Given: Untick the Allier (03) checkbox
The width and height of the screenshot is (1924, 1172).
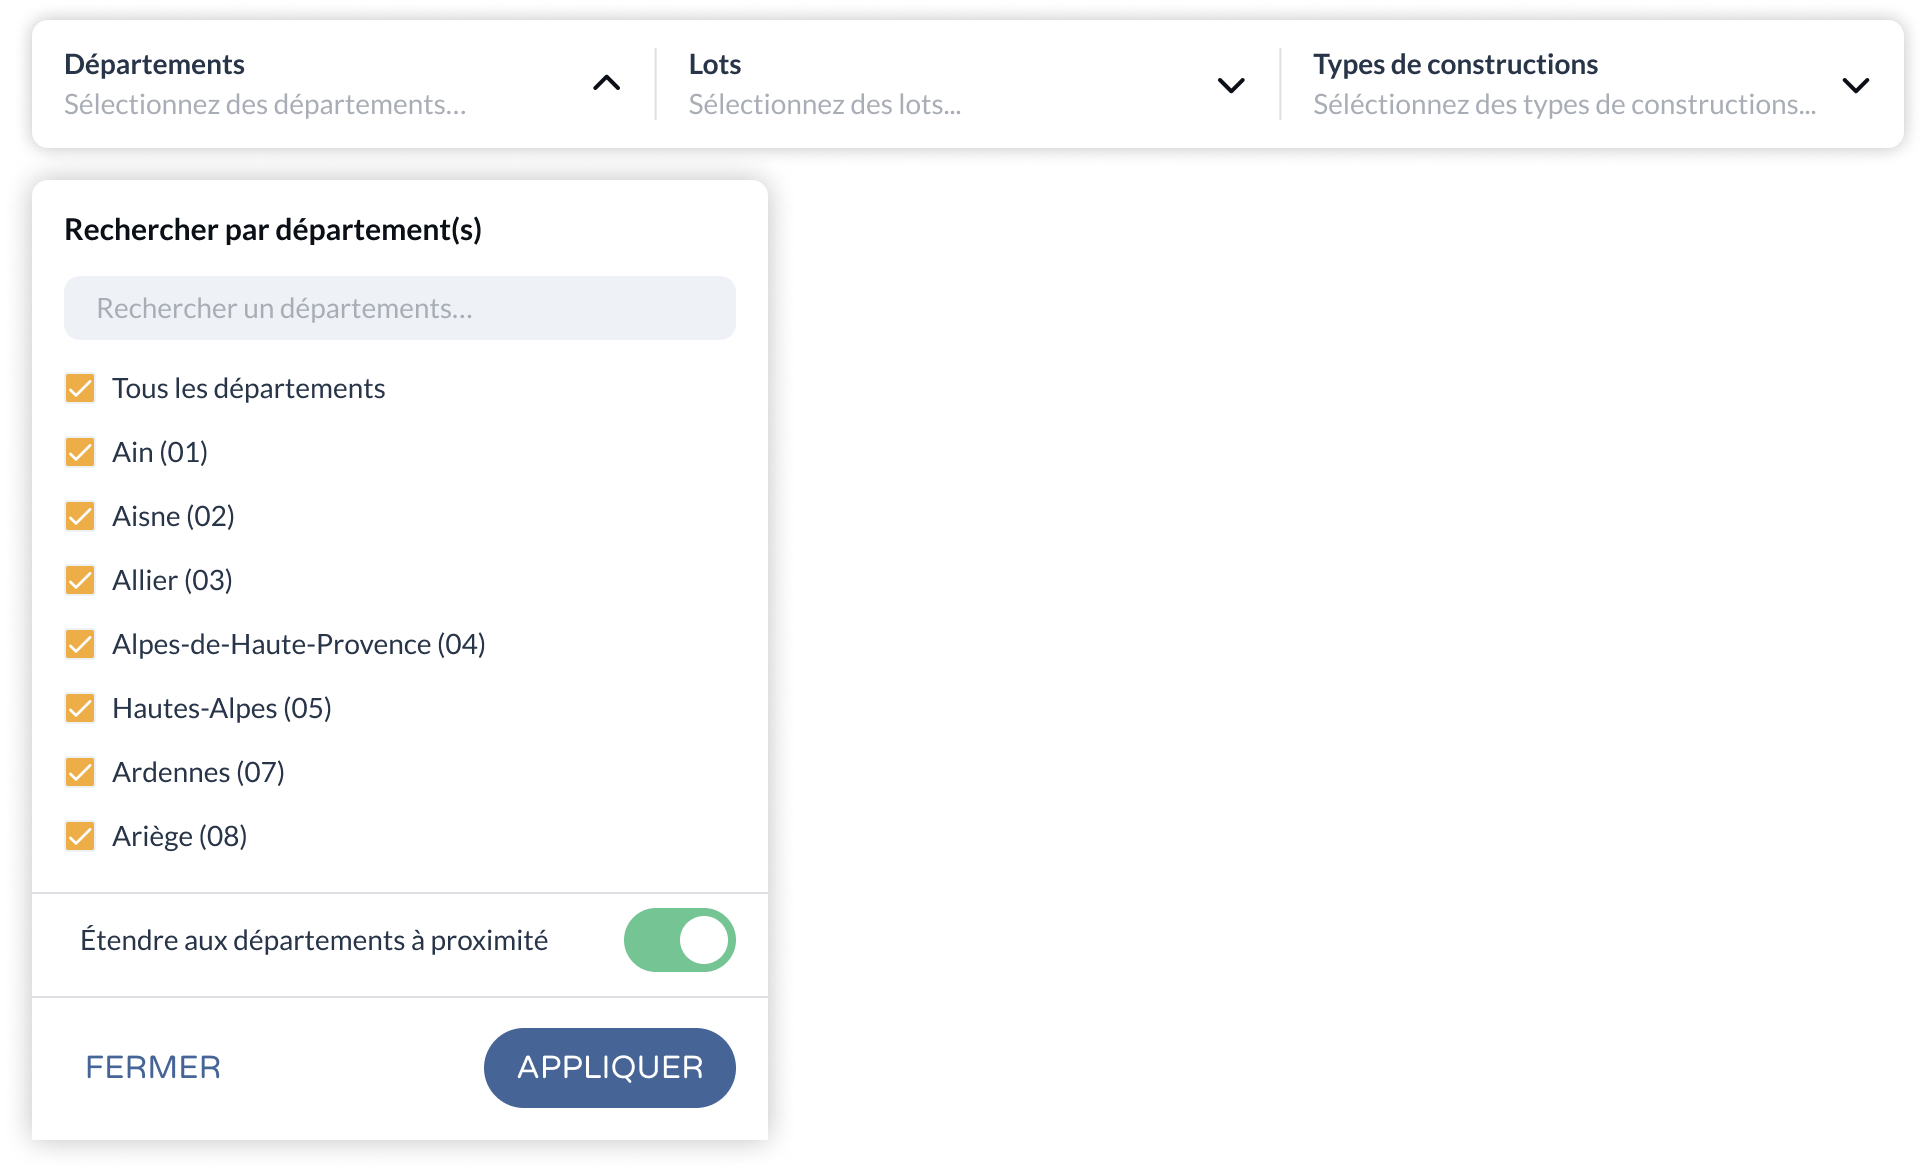Looking at the screenshot, I should pos(80,580).
